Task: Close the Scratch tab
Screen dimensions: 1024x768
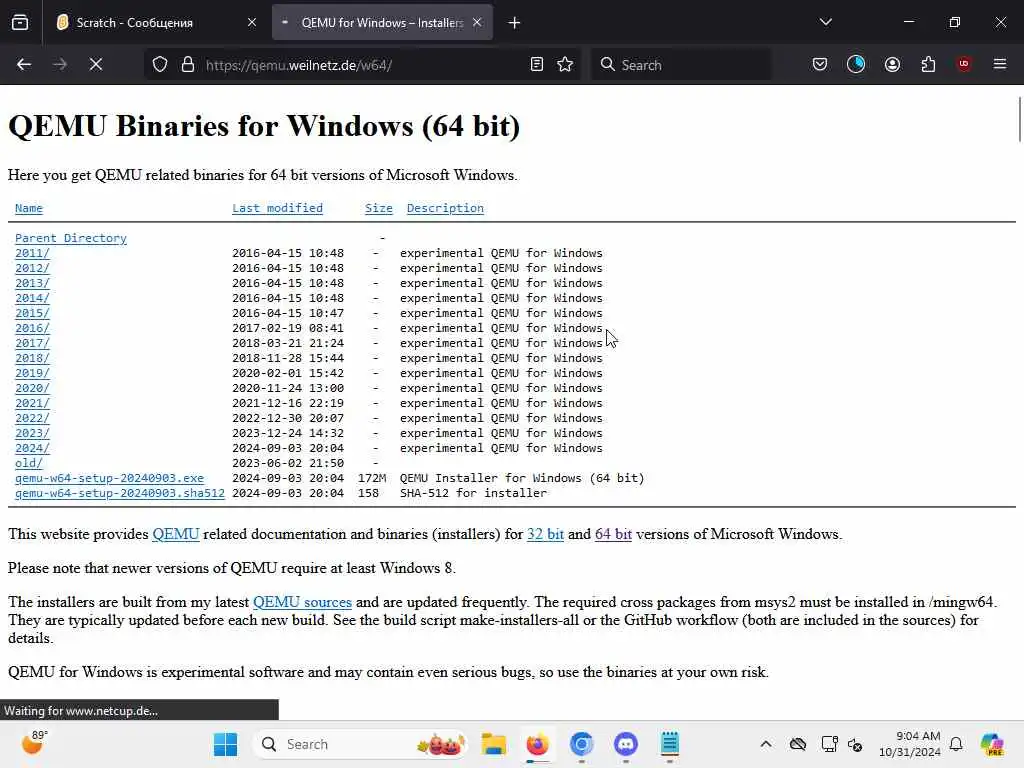Action: (x=252, y=22)
